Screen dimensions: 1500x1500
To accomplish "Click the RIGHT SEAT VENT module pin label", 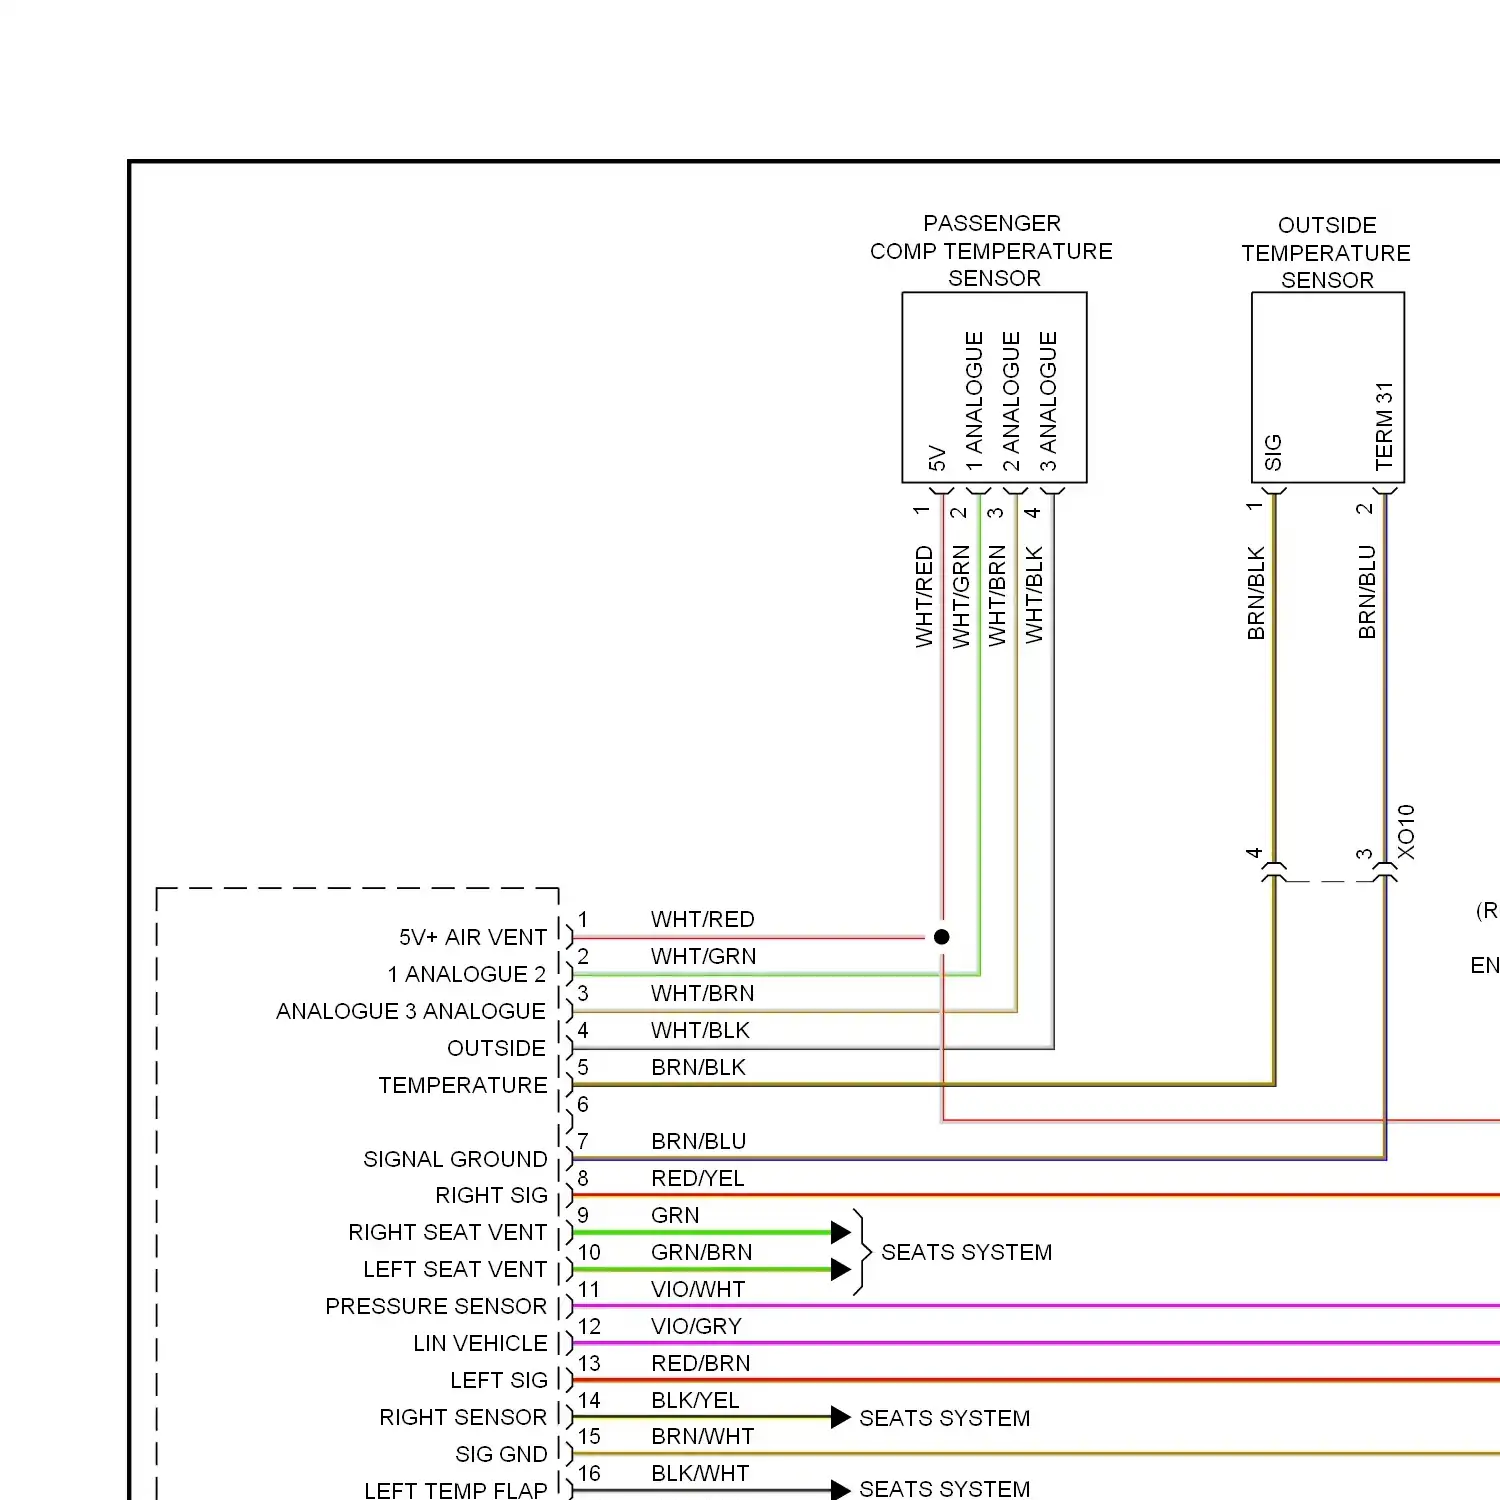I will (447, 1232).
